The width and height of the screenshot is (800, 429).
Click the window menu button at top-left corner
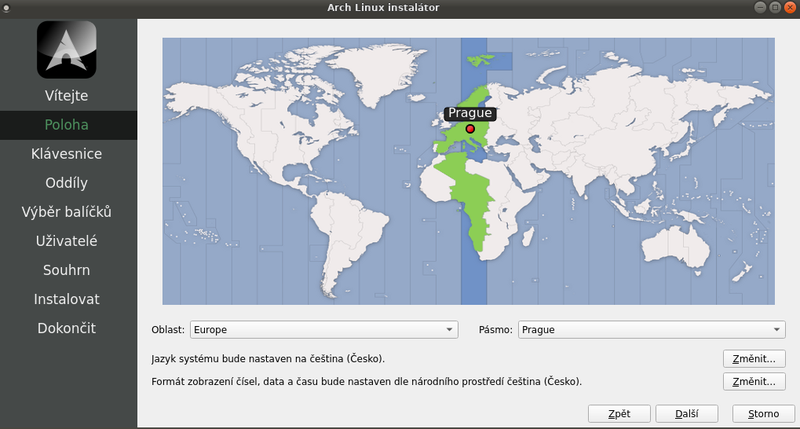tap(8, 8)
